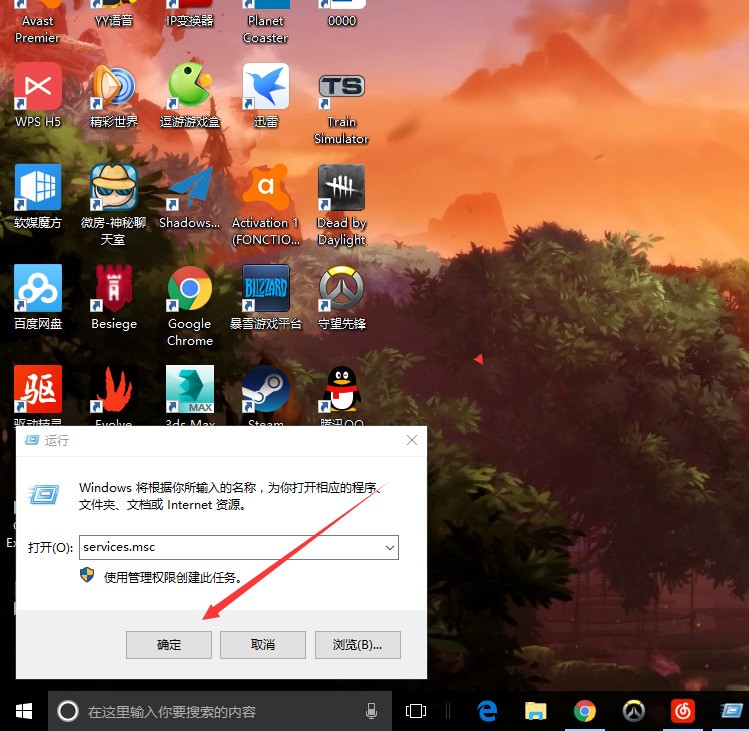This screenshot has width=749, height=731.
Task: Open the Task View button
Action: click(416, 711)
